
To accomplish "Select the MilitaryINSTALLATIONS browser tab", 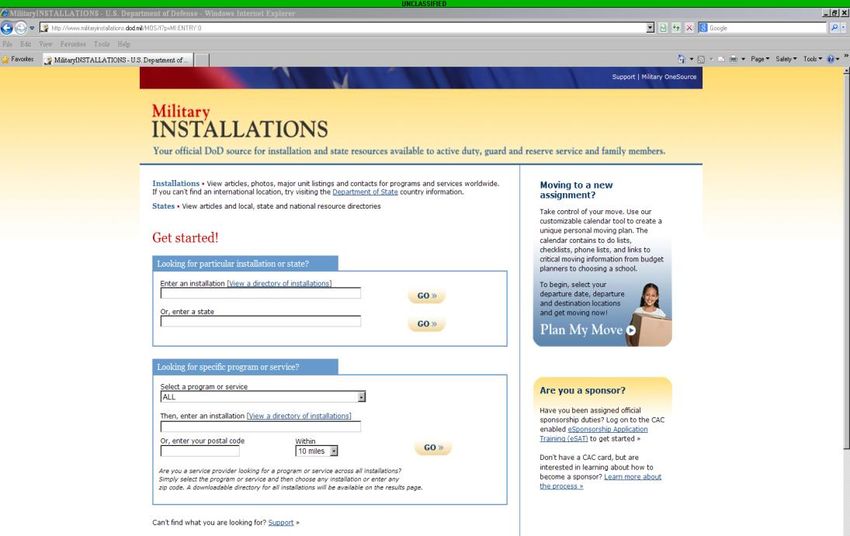I will pos(118,60).
